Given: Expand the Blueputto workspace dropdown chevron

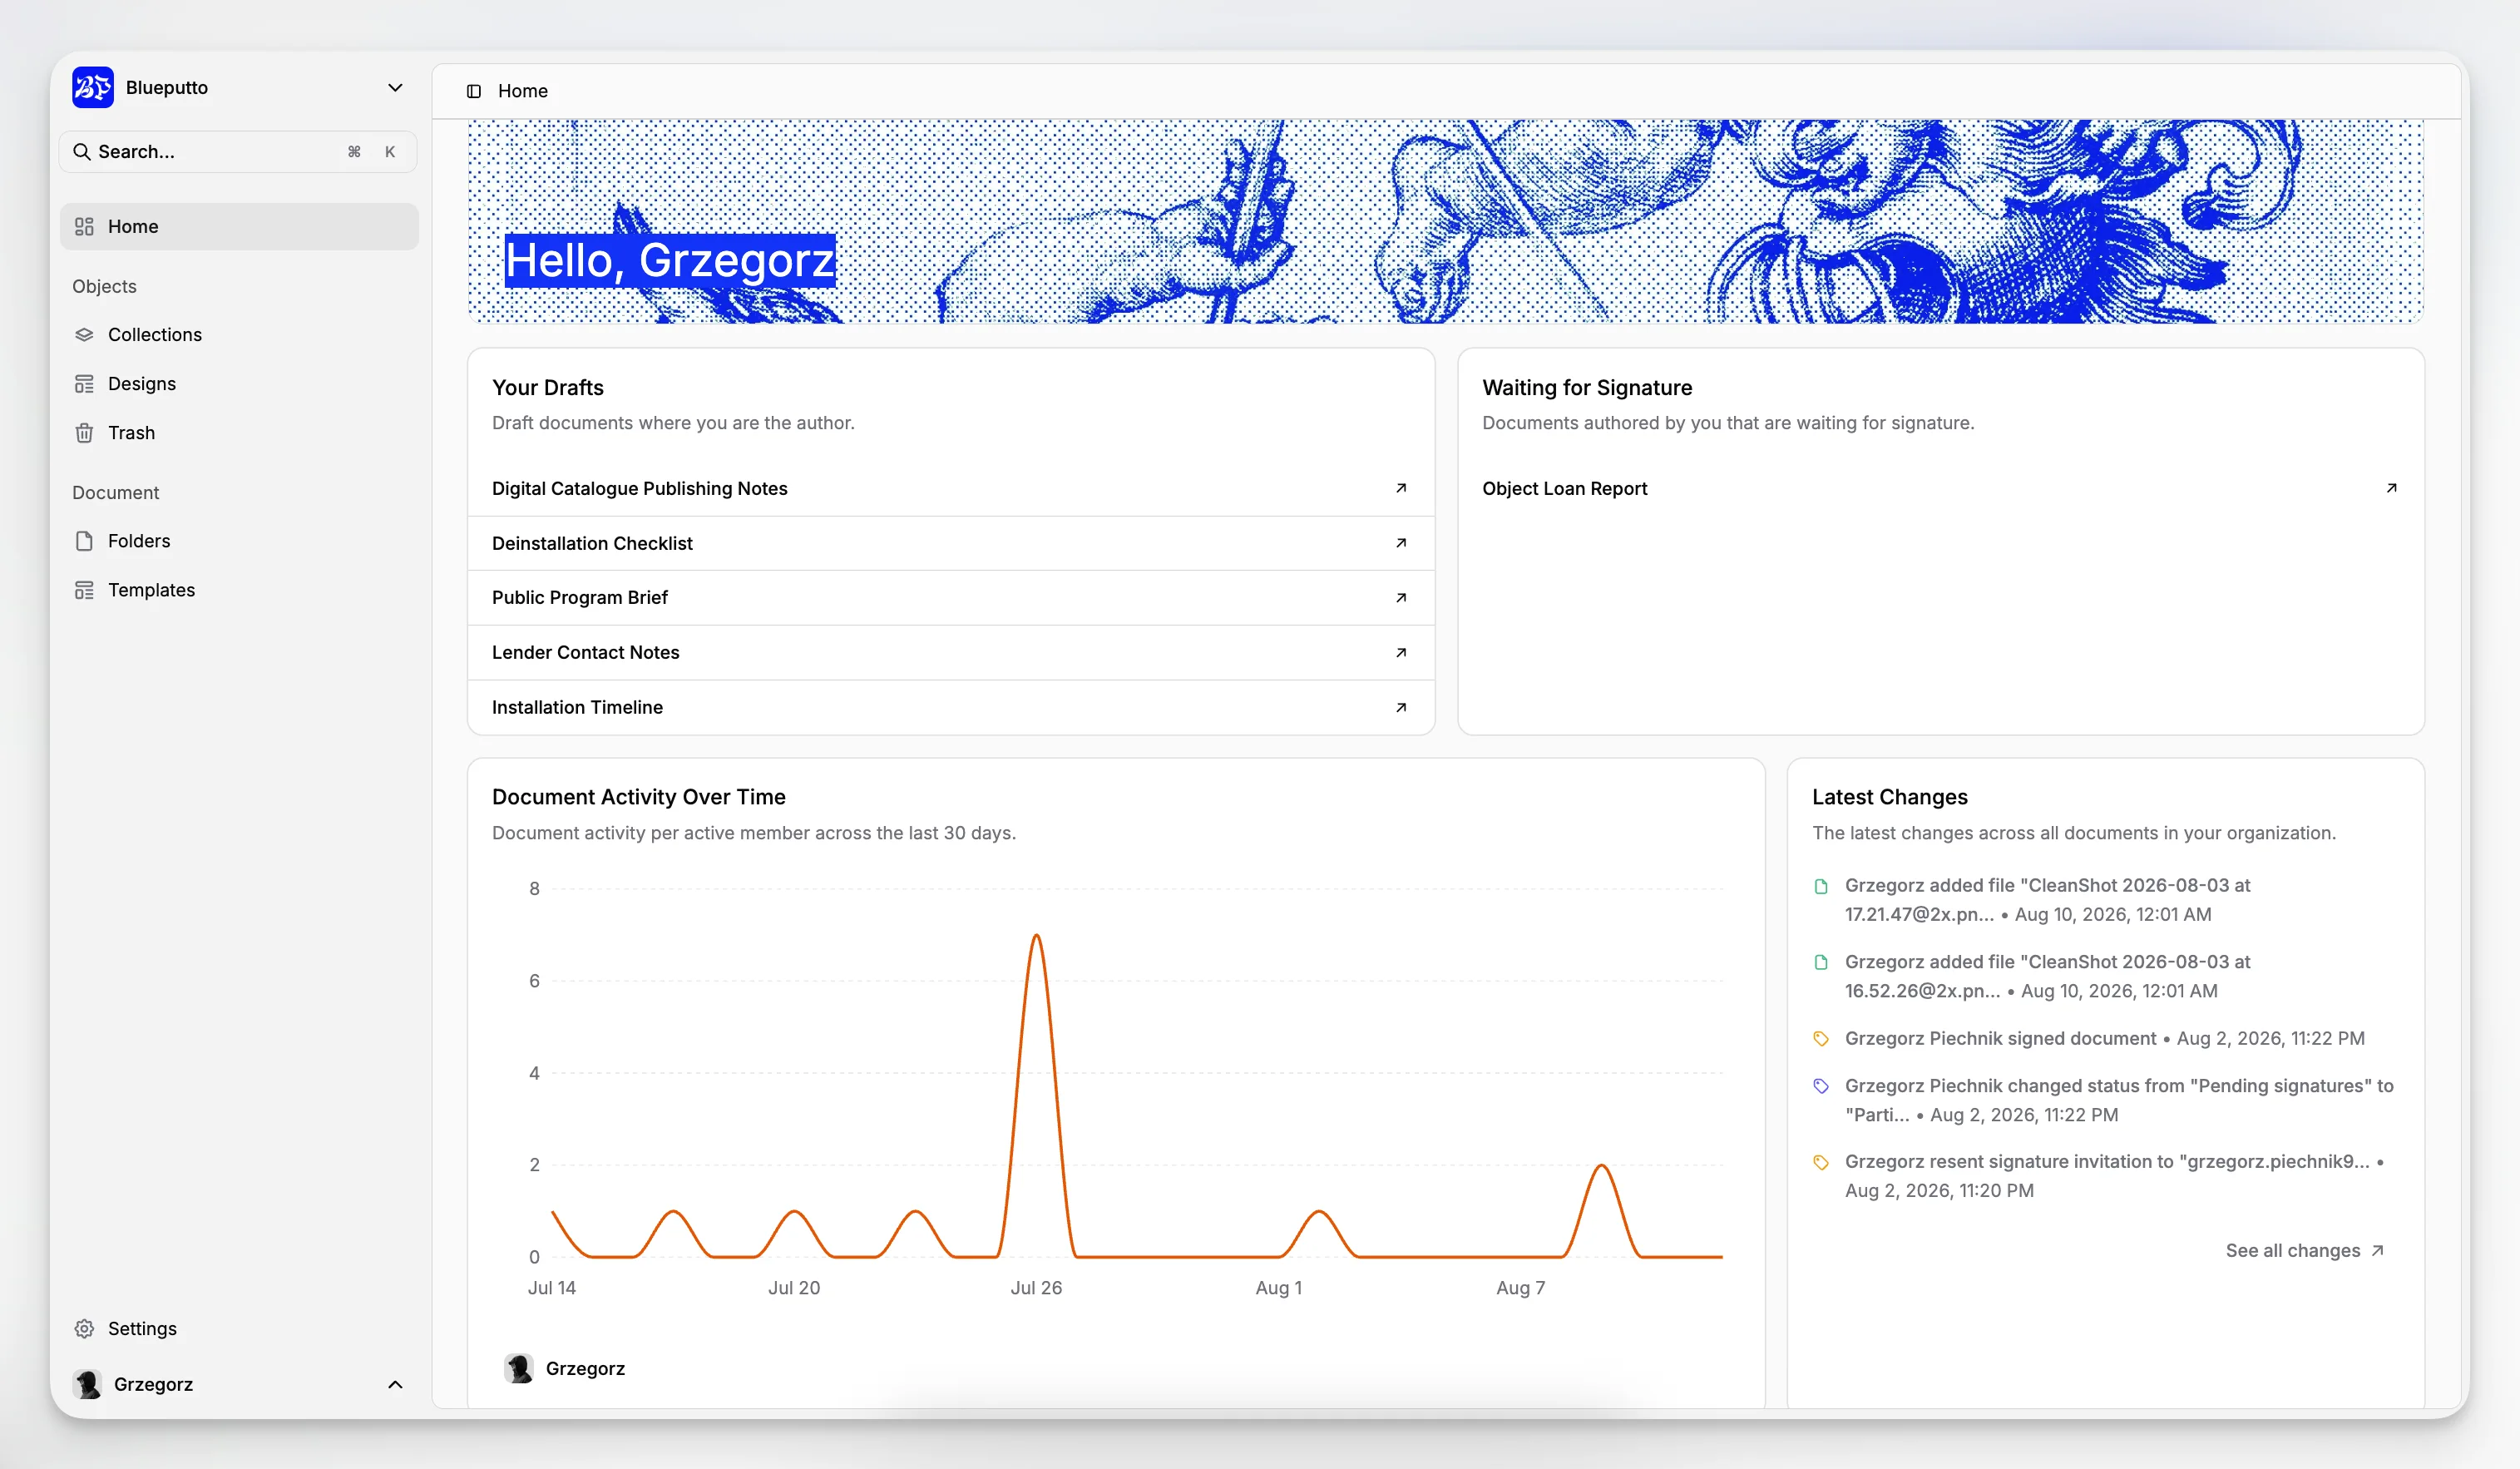Looking at the screenshot, I should [x=395, y=87].
